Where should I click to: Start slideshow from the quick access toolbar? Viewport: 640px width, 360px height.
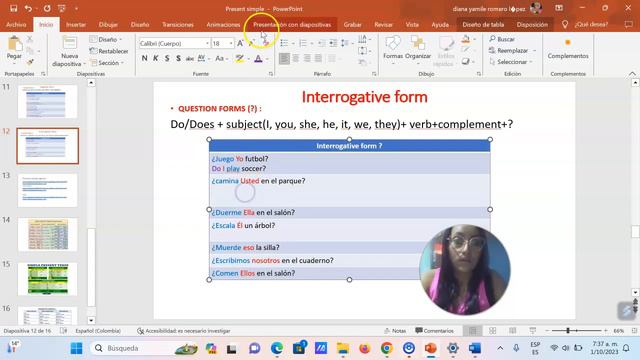click(x=62, y=8)
